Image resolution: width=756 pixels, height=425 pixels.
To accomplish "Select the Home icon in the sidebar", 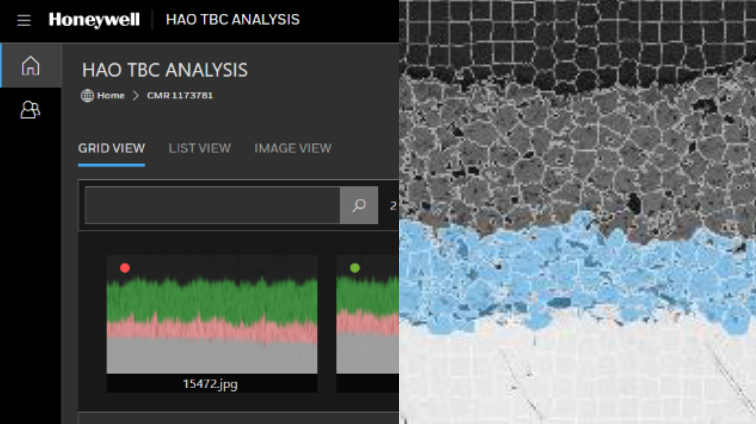I will [x=30, y=66].
